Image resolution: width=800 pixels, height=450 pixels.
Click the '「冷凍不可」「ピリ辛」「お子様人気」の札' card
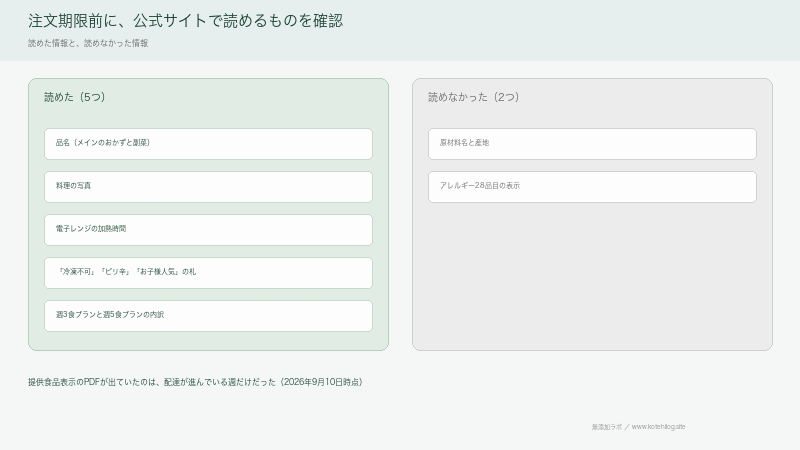tap(208, 273)
